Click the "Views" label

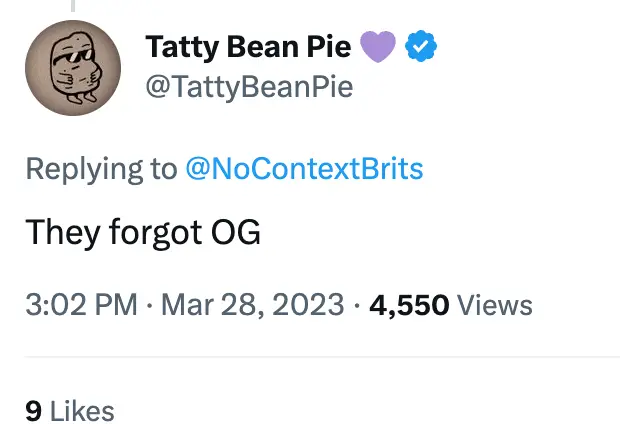click(494, 305)
